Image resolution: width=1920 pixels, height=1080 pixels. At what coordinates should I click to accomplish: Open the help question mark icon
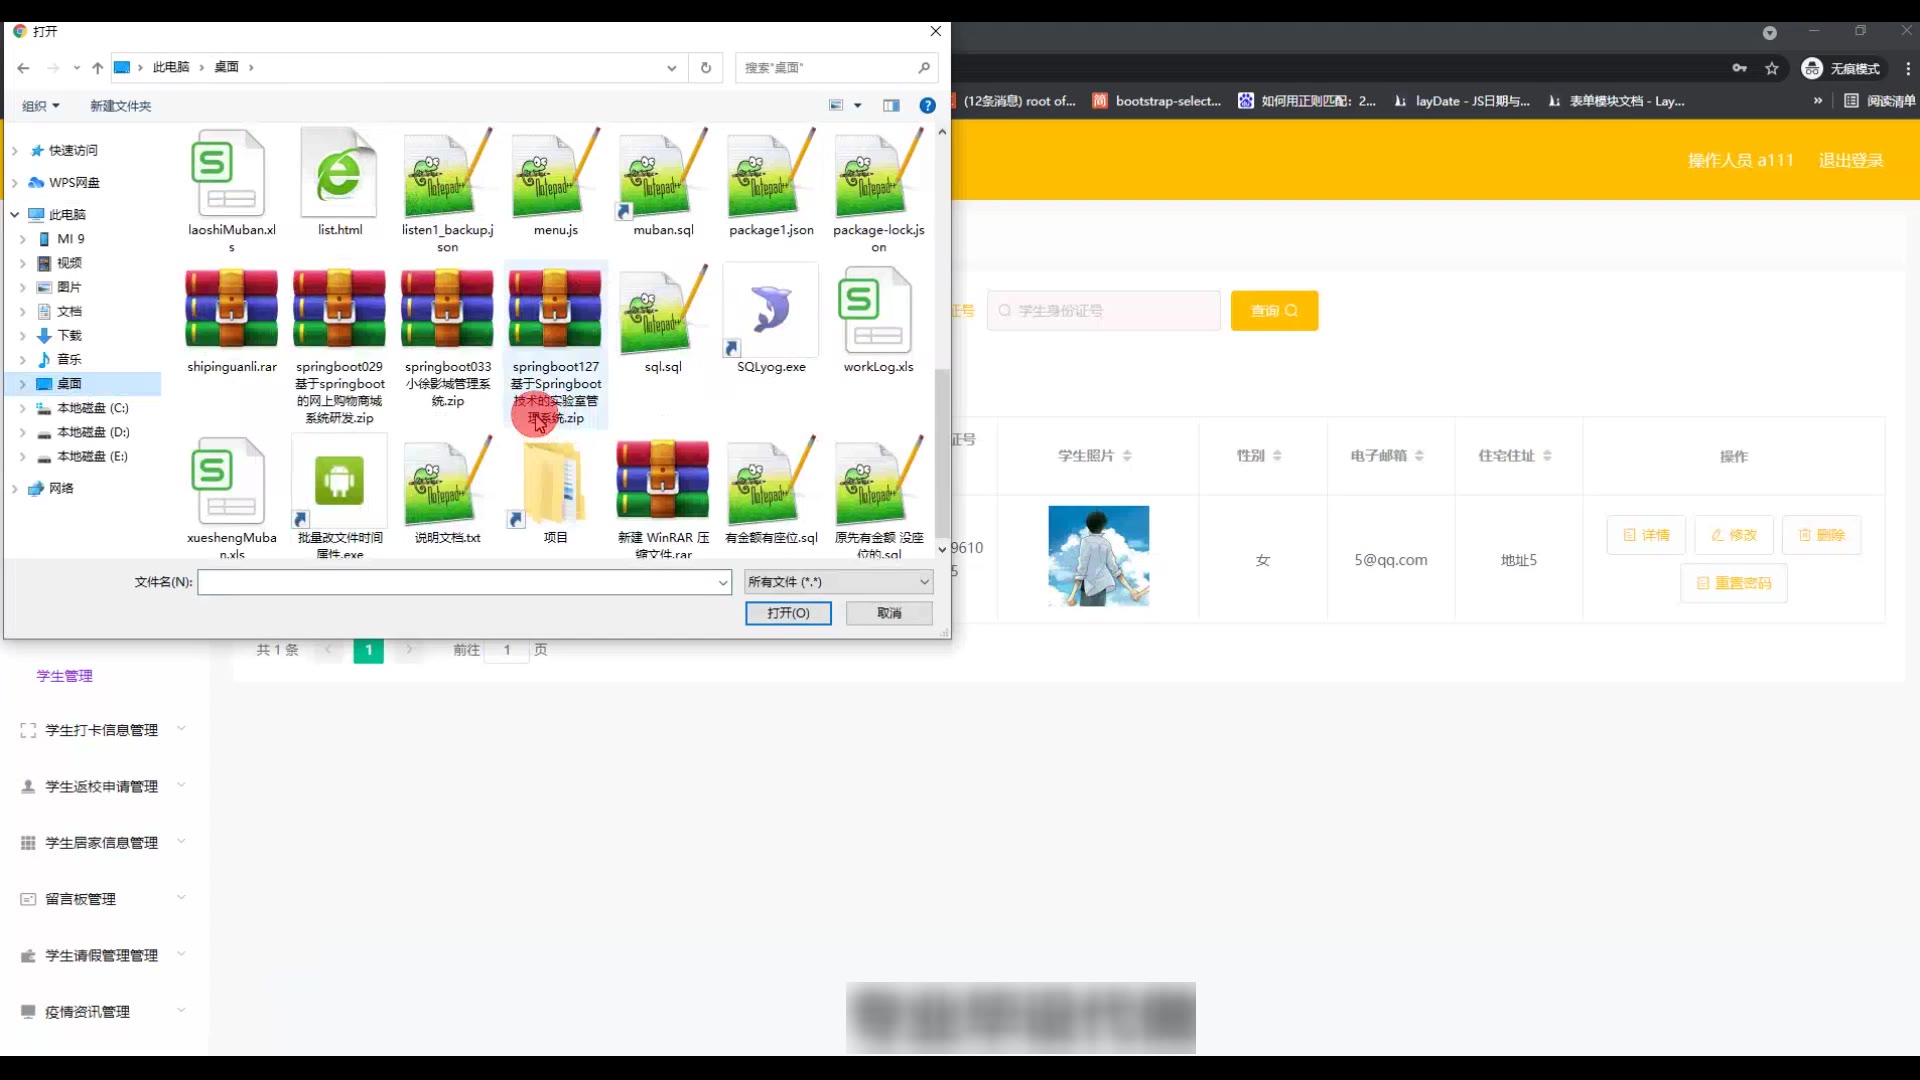(927, 106)
